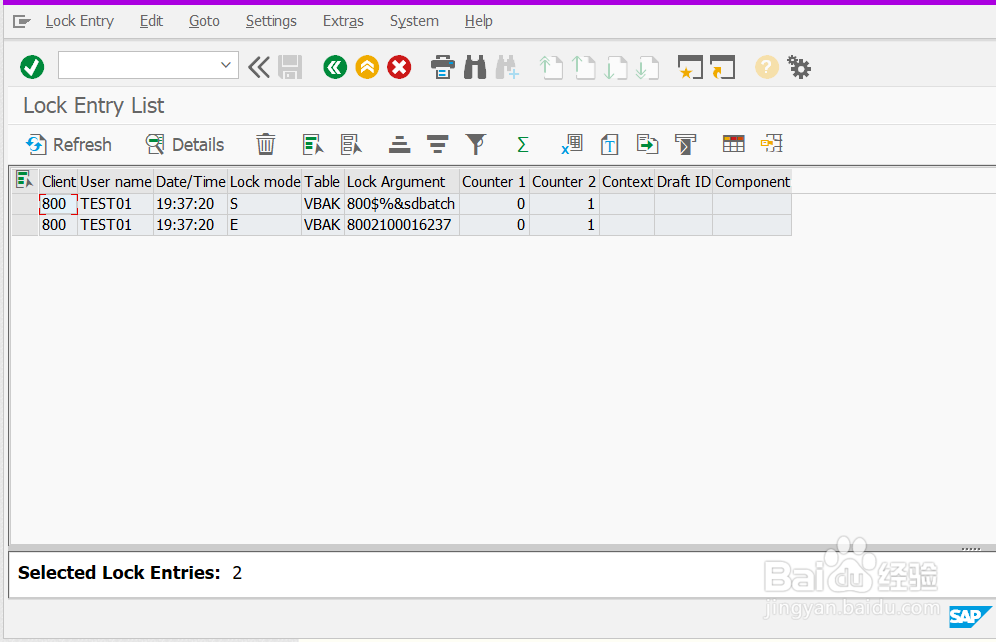The image size is (996, 642).
Task: Click the Local File export icon
Action: (x=647, y=144)
